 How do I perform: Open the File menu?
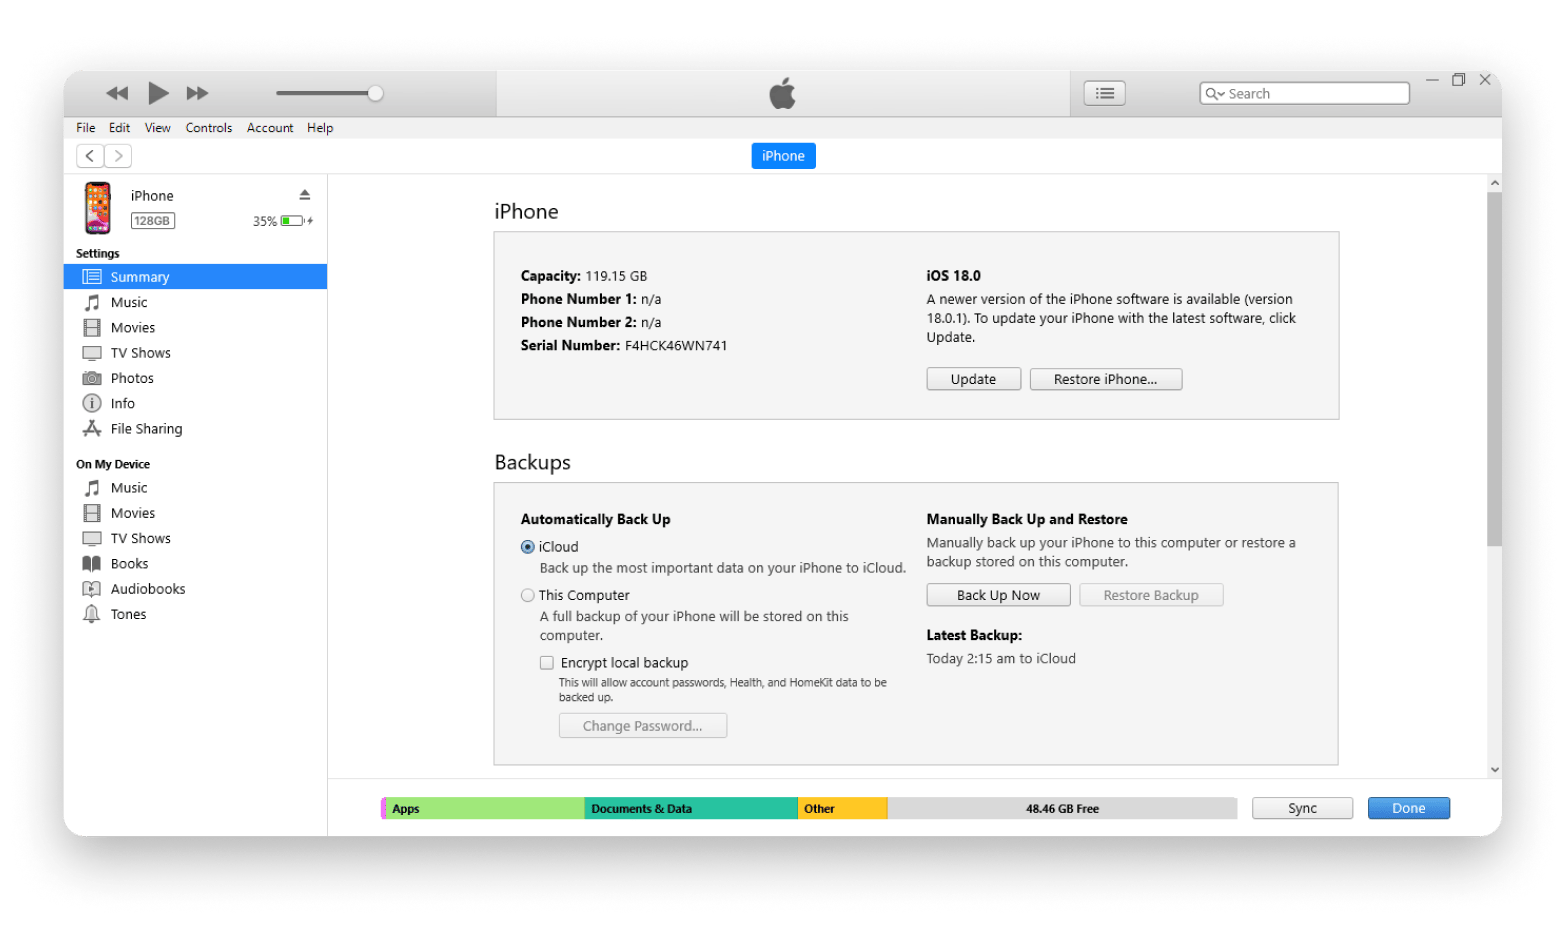tap(86, 128)
